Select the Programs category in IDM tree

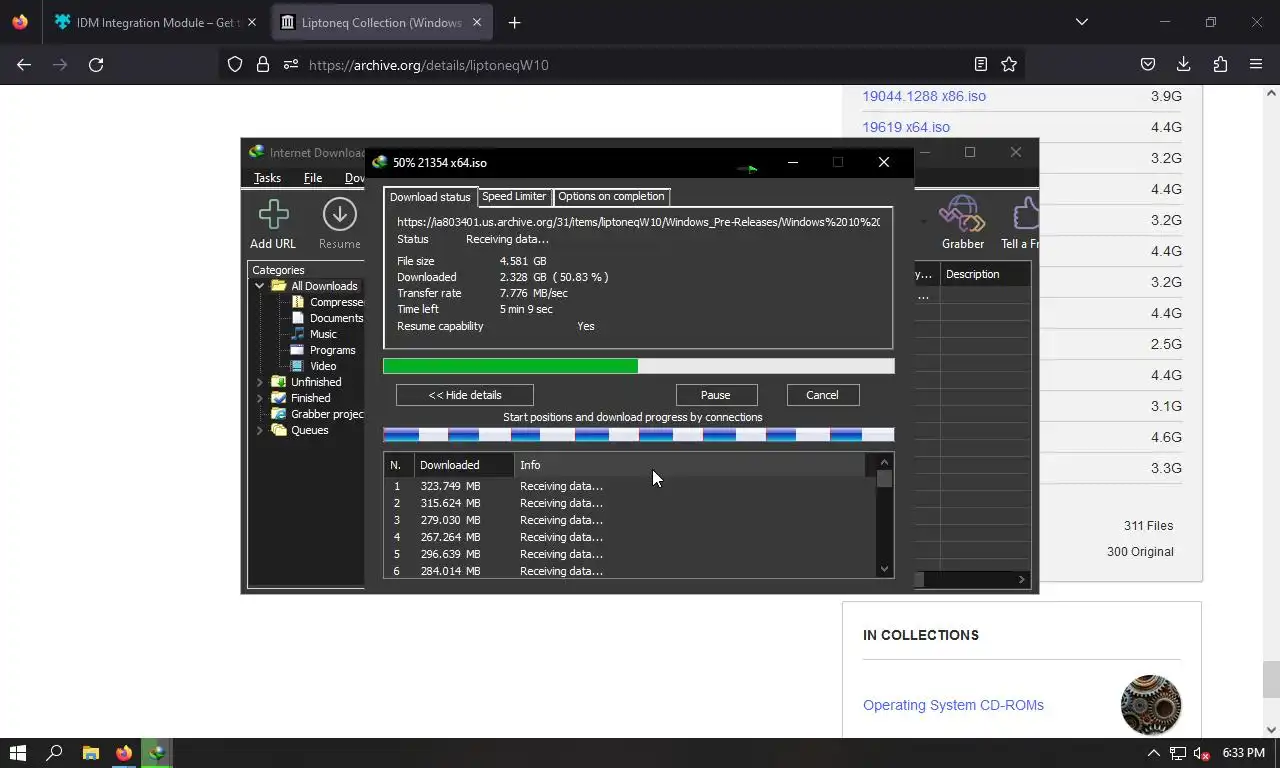click(x=332, y=350)
